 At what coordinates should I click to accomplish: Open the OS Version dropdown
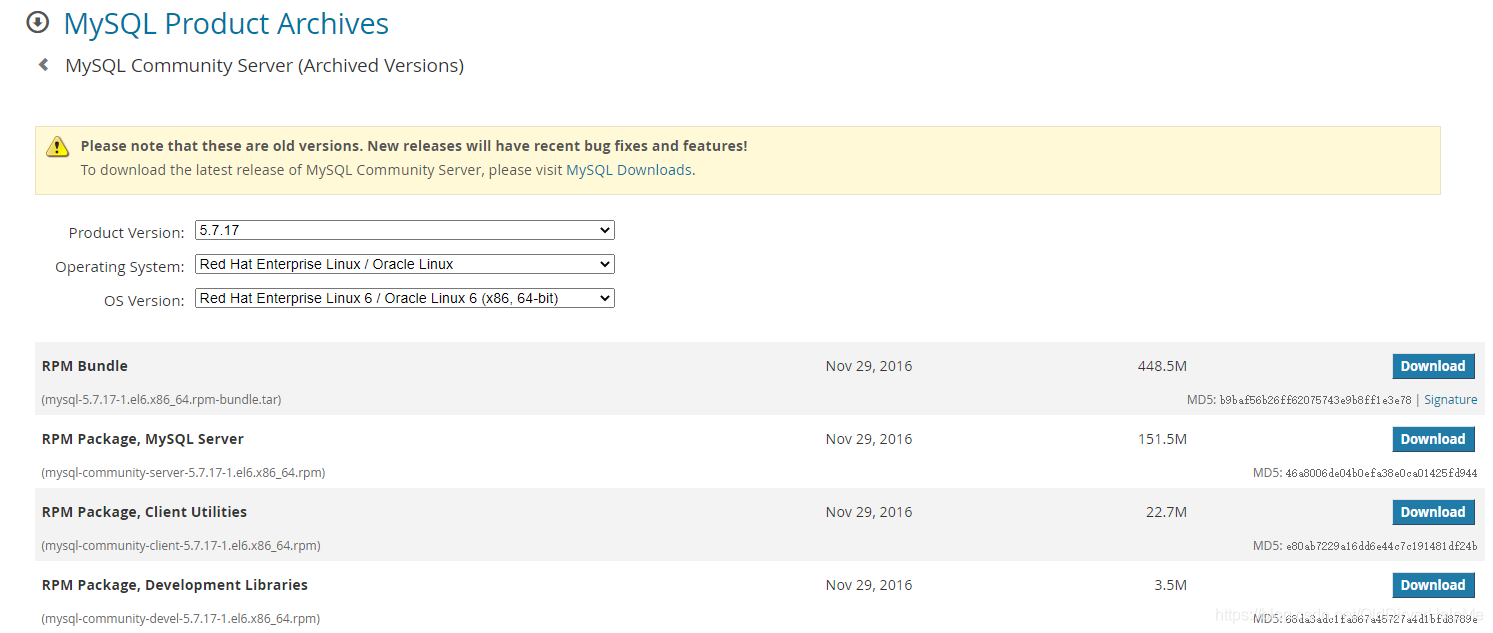pyautogui.click(x=405, y=298)
